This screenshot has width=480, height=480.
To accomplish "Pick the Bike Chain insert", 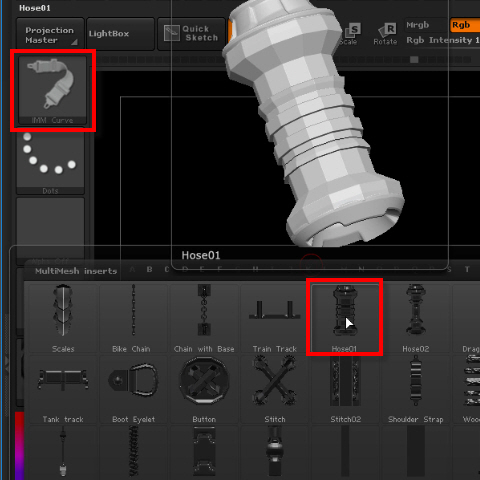I will coord(133,318).
